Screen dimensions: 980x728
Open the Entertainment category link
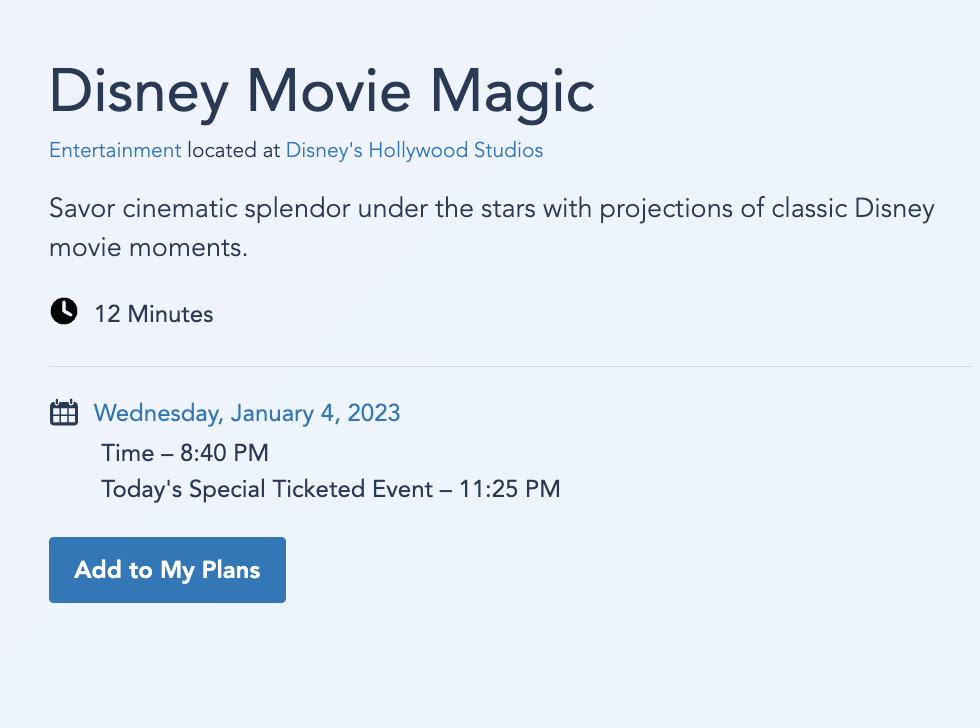(x=115, y=151)
